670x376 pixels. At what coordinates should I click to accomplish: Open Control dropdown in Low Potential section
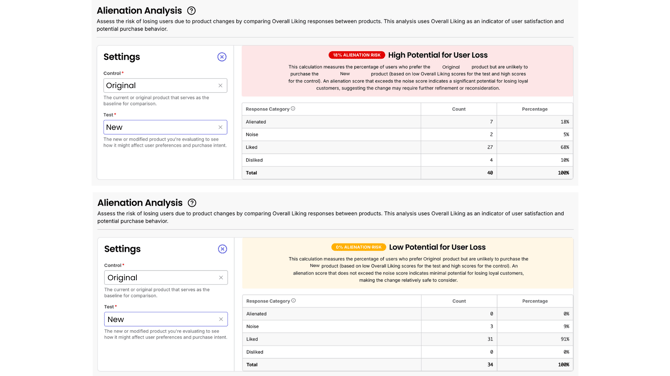point(166,278)
